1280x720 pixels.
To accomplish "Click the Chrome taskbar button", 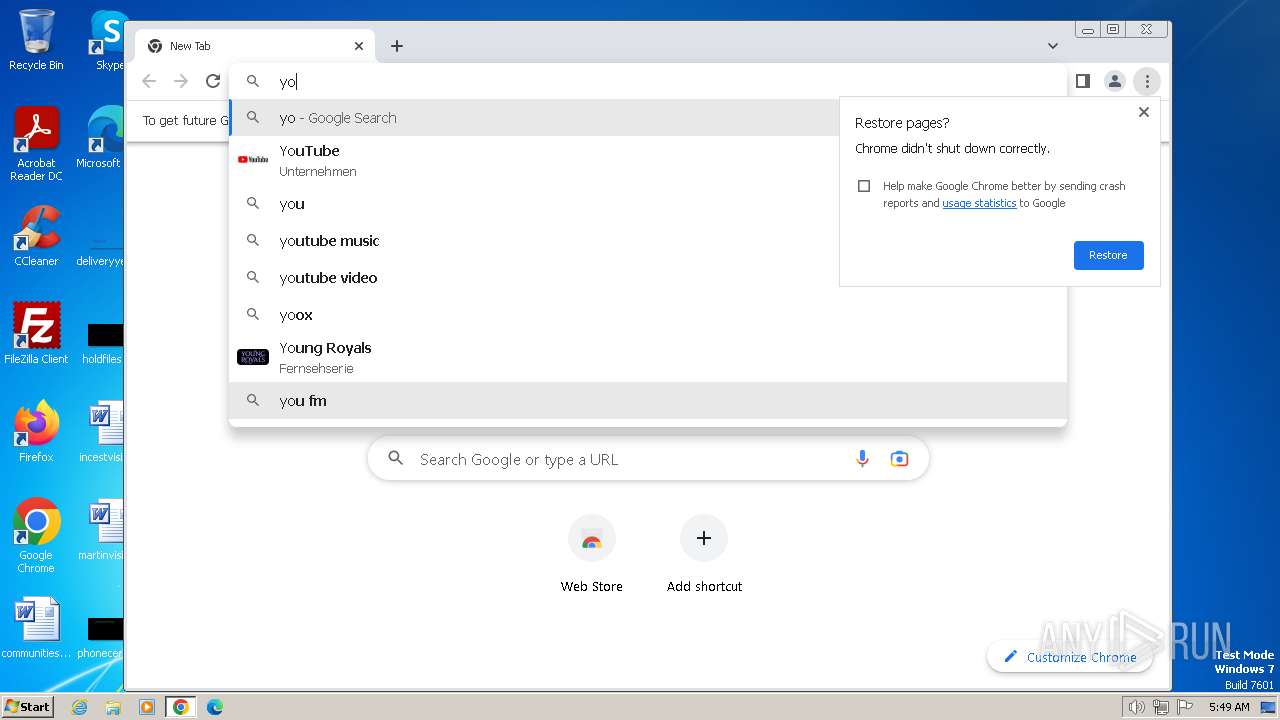I will point(180,707).
